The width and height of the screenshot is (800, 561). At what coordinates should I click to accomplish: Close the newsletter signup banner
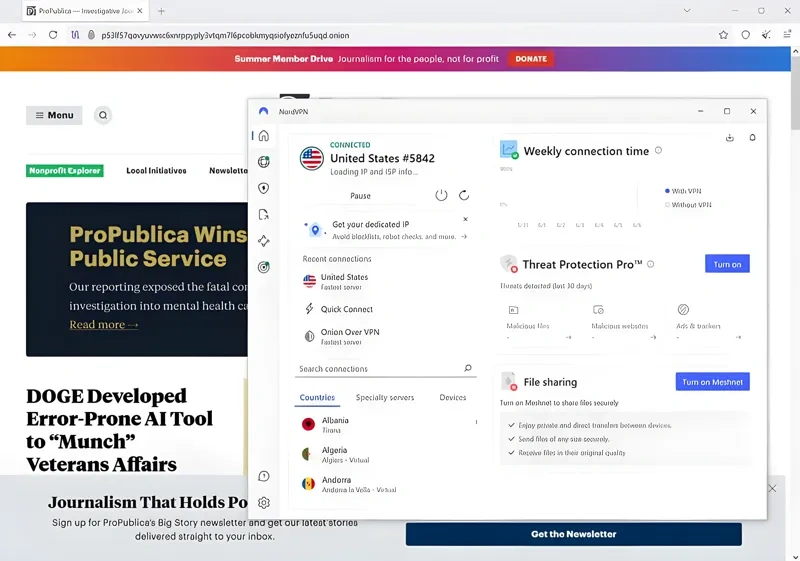pyautogui.click(x=772, y=489)
